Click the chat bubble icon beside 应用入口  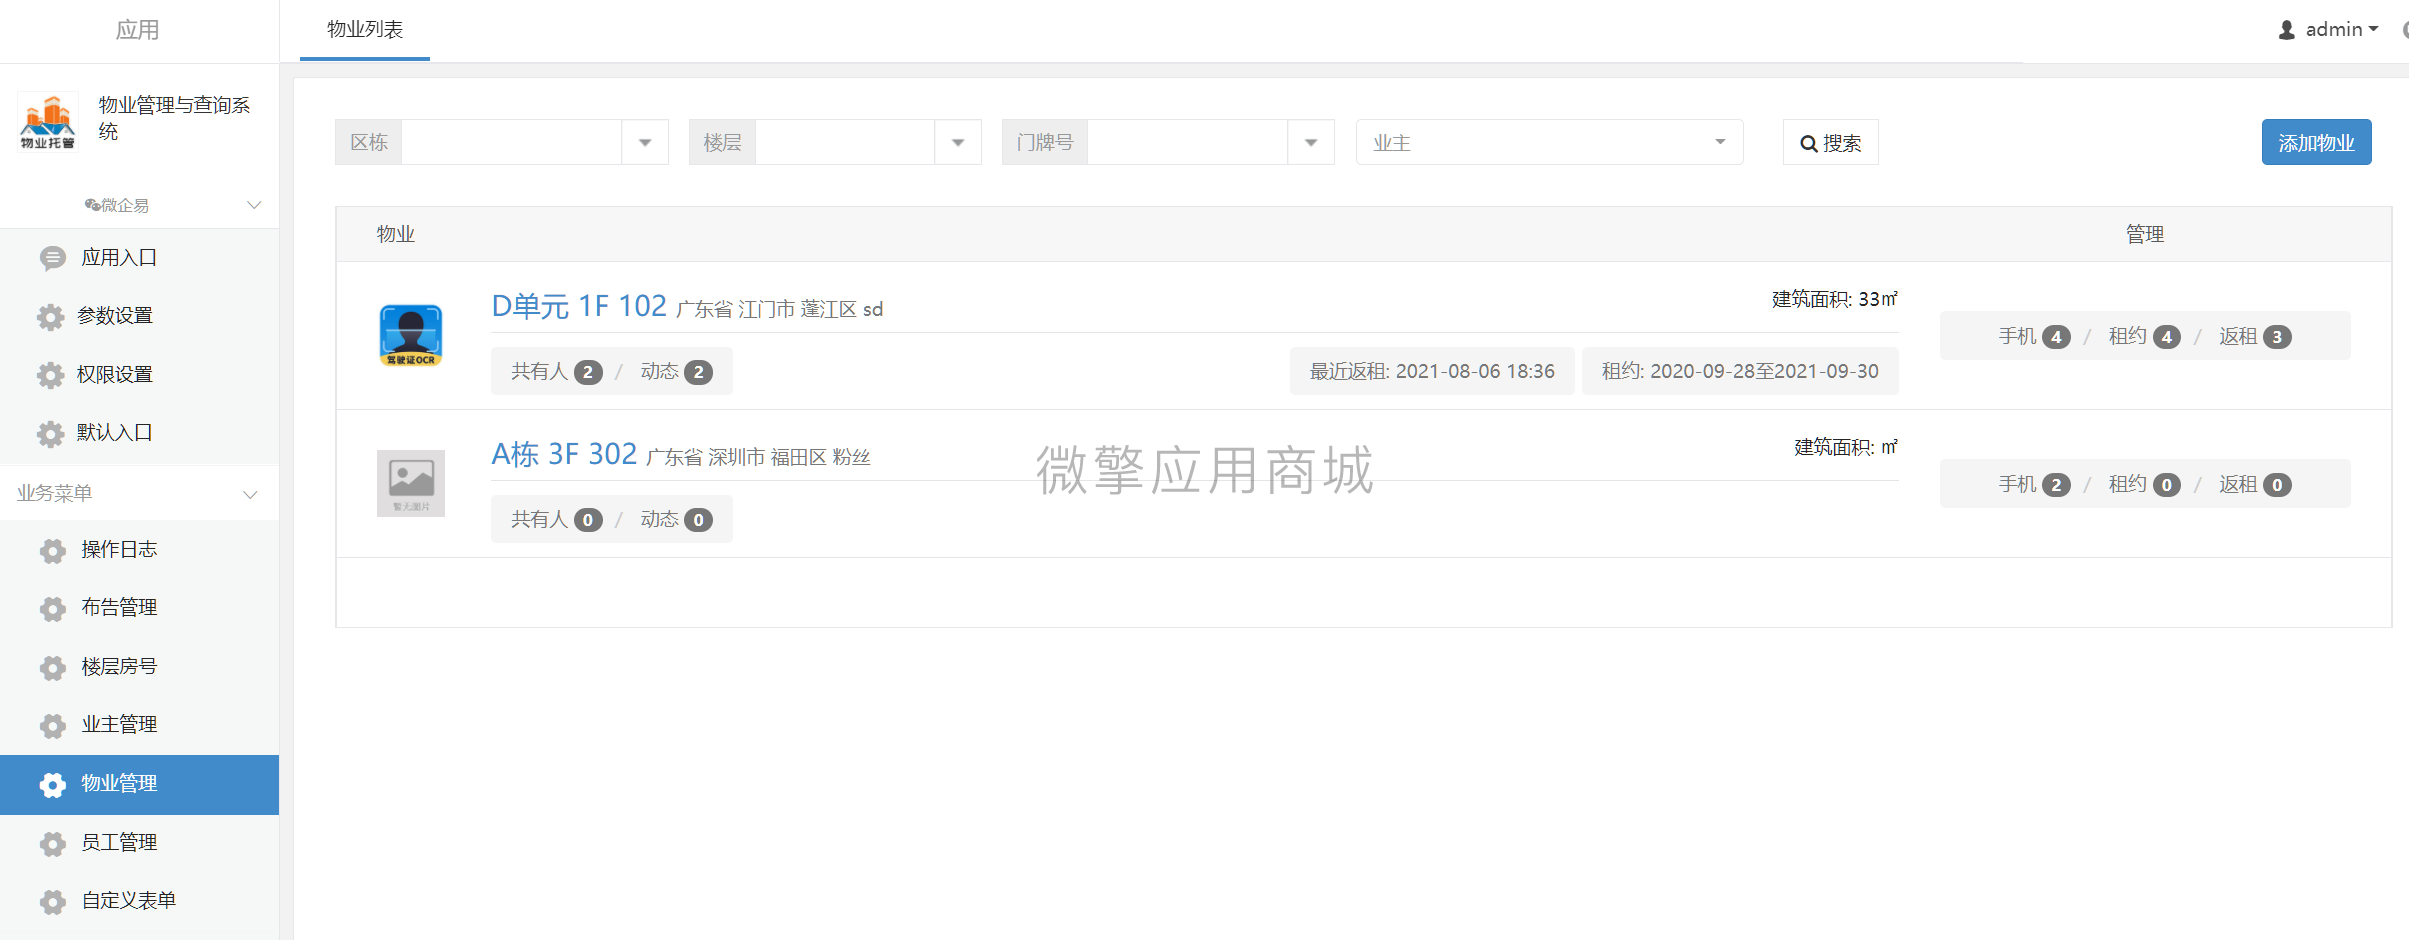52,258
